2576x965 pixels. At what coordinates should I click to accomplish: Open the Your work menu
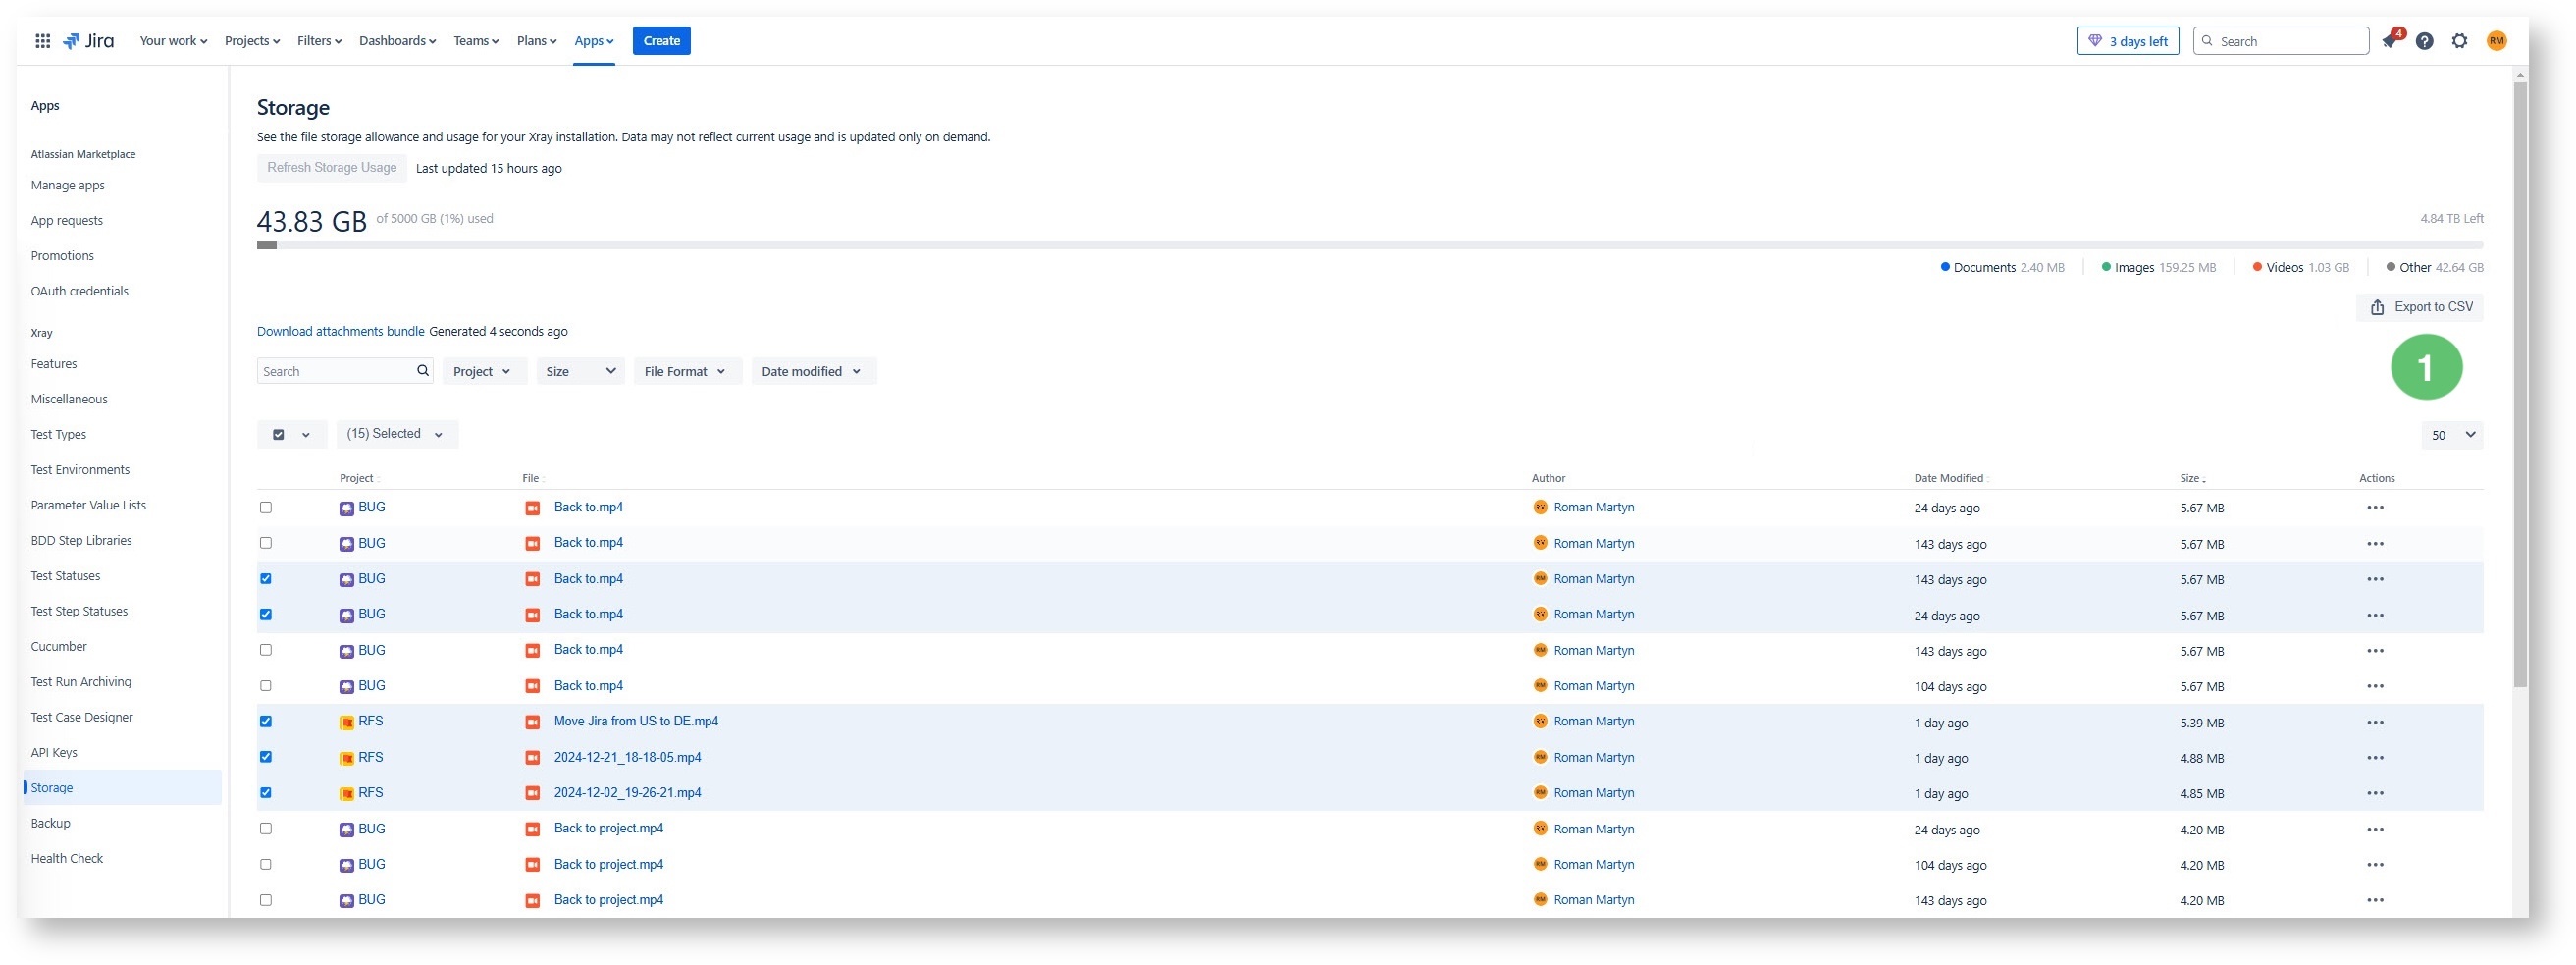[173, 41]
